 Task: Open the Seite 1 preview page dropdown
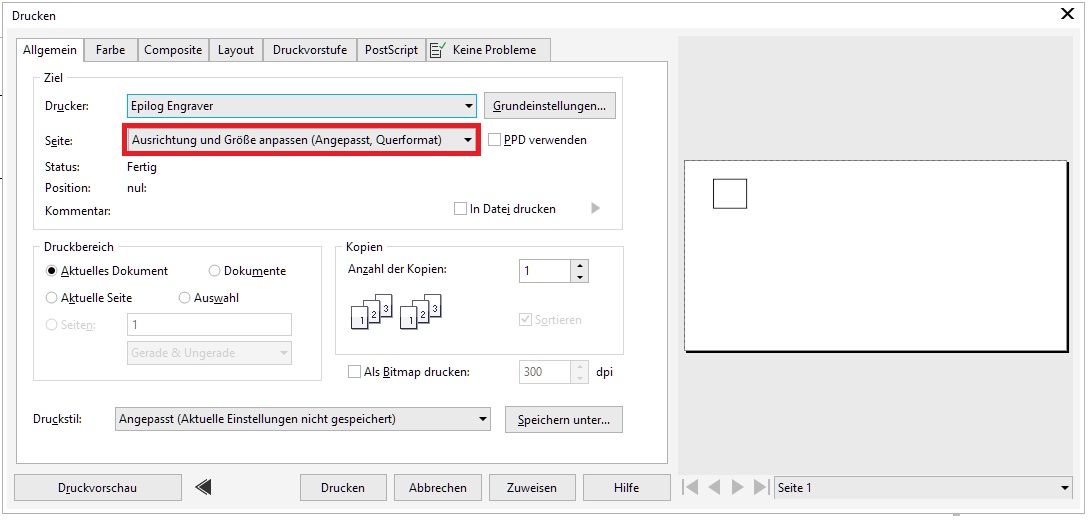(x=924, y=488)
